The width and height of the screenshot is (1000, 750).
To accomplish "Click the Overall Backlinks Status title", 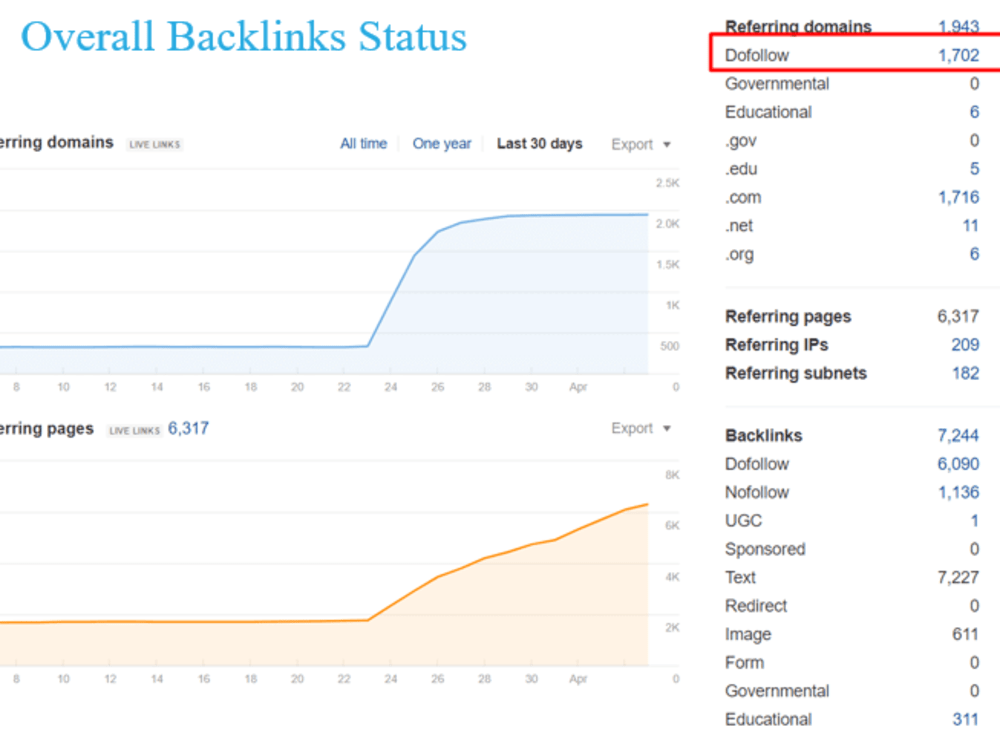I will (244, 36).
